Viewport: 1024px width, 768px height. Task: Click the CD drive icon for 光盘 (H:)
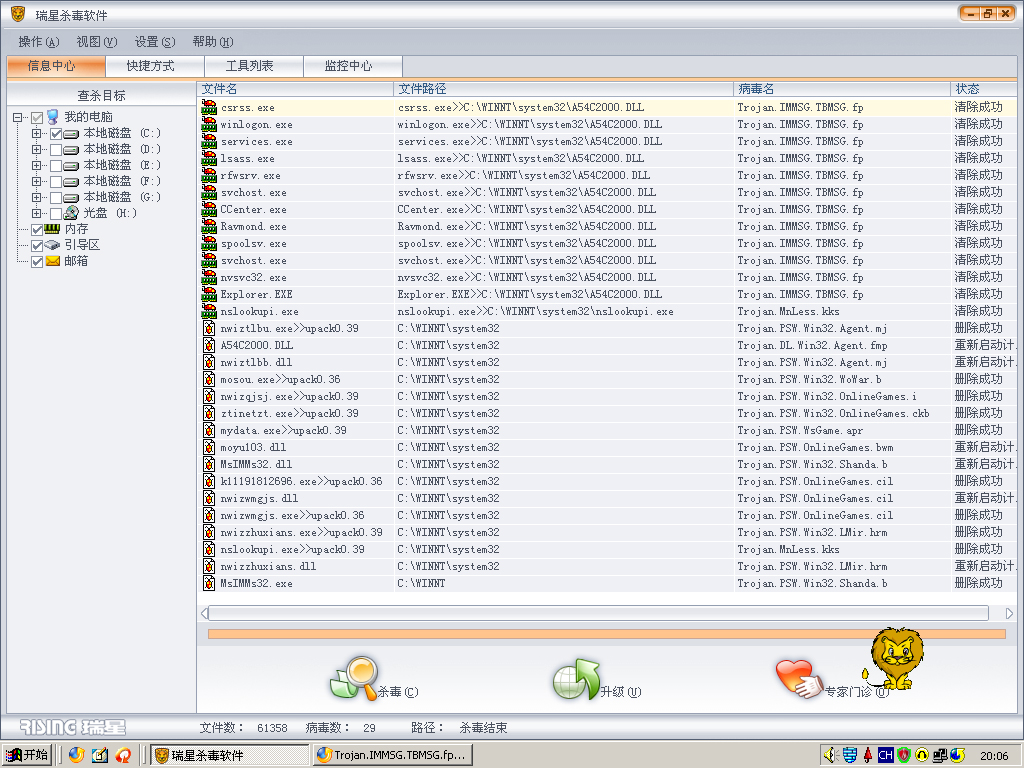[x=72, y=213]
